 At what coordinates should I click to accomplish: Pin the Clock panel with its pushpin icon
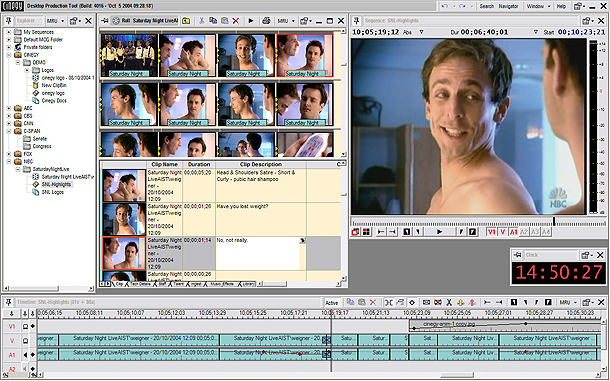tap(517, 255)
